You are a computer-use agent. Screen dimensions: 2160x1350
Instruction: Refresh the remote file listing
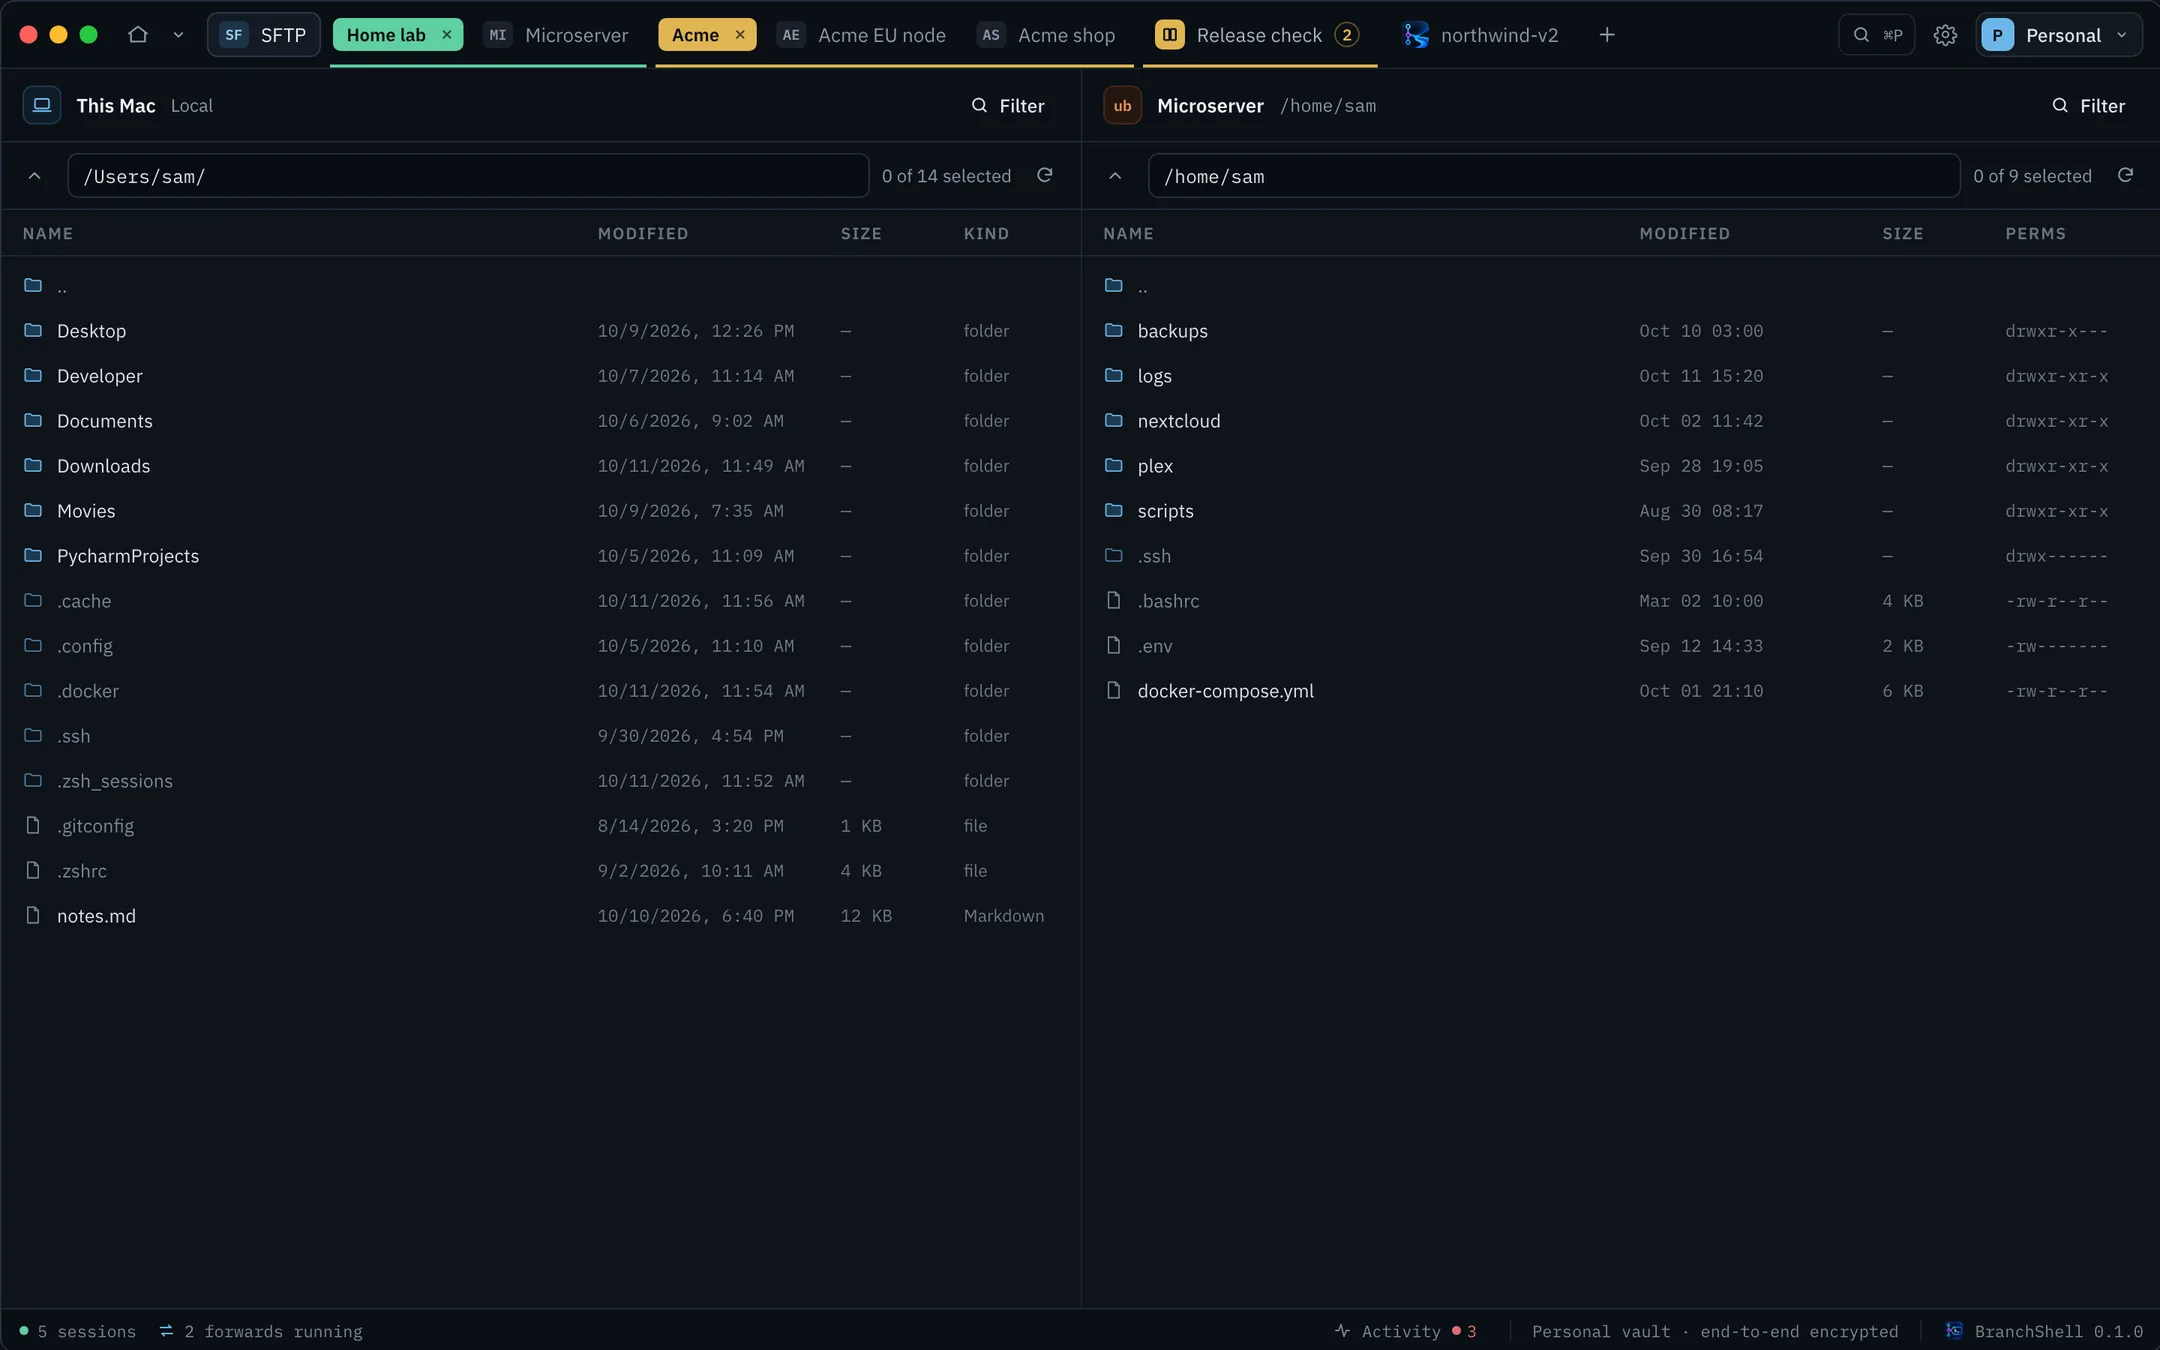(2126, 175)
